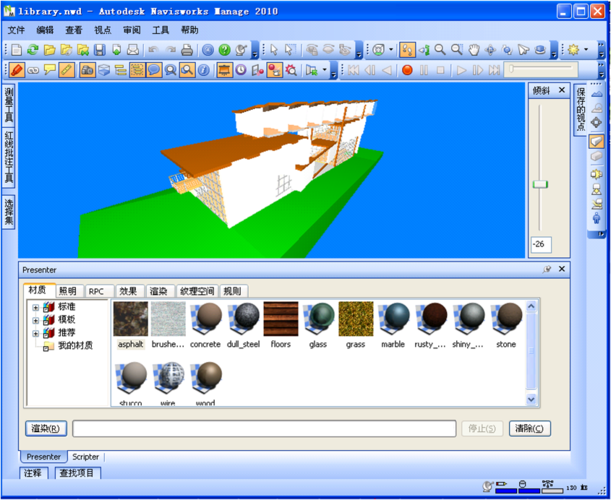The height and width of the screenshot is (500, 611).
Task: Switch to the RPC tab
Action: click(x=98, y=291)
